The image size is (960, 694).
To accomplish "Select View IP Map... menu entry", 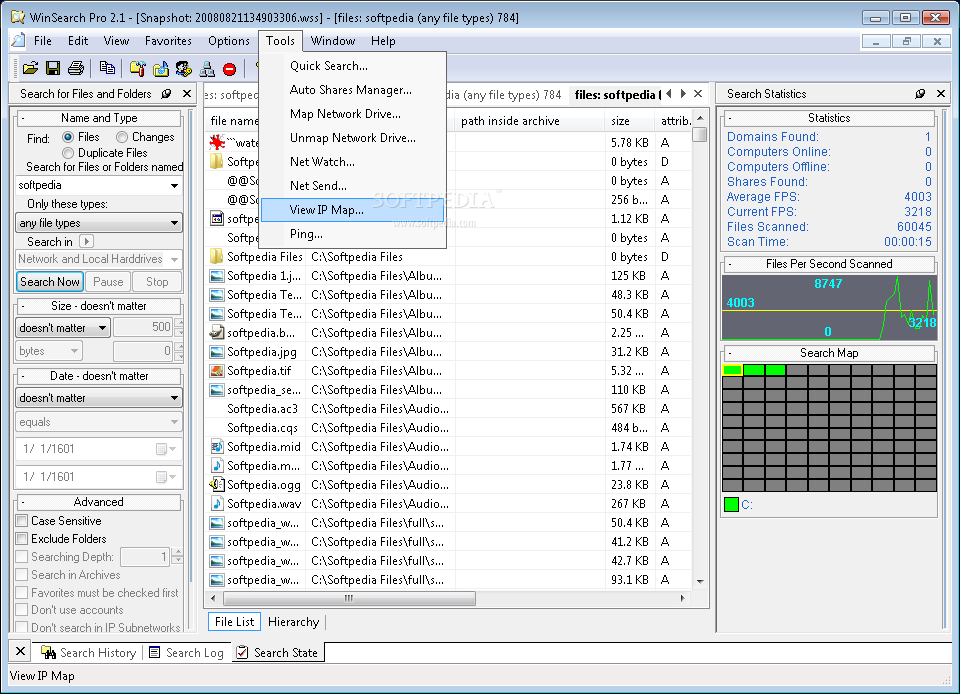I will (353, 210).
